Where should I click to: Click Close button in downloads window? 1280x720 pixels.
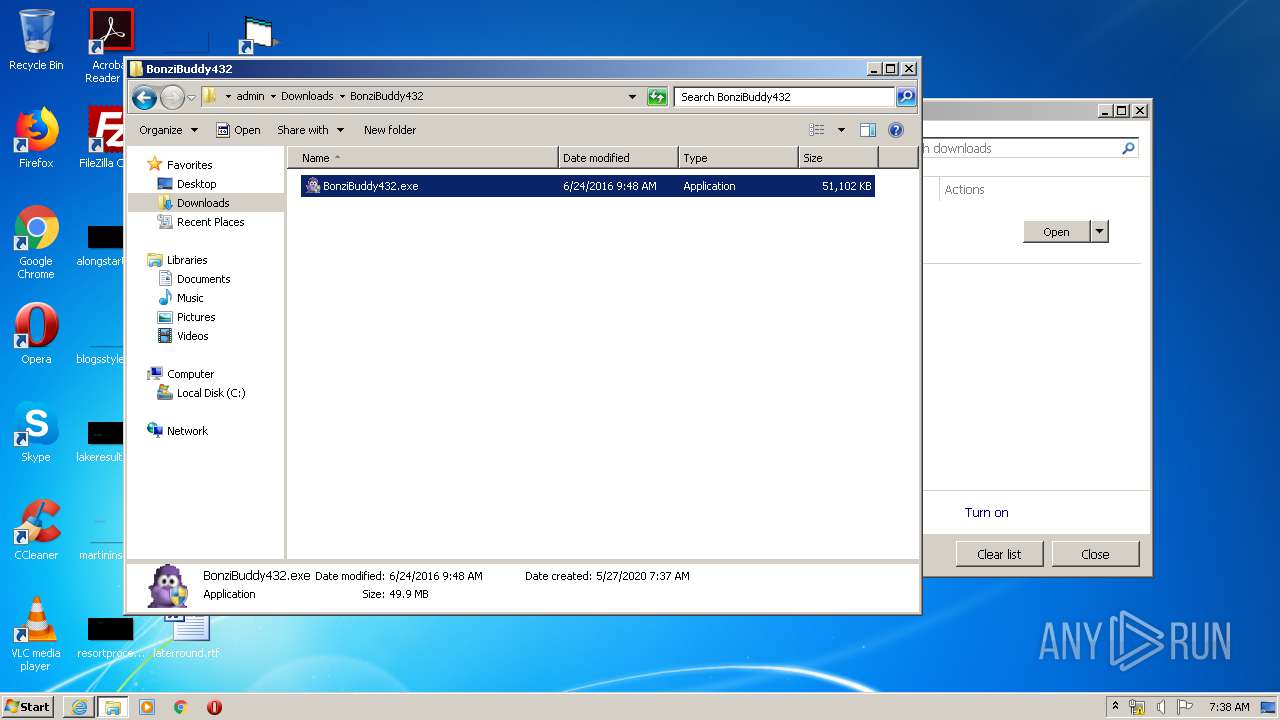click(x=1095, y=554)
